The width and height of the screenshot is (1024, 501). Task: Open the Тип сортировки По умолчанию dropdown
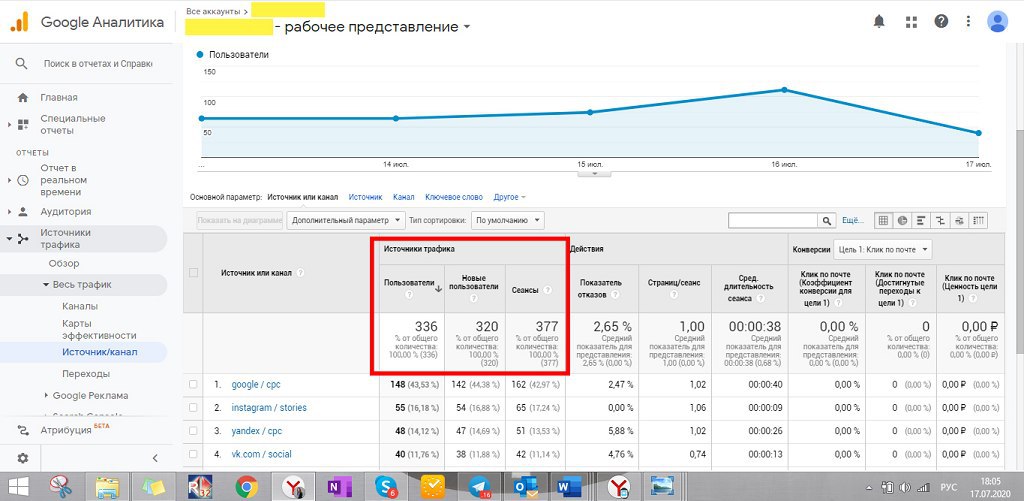point(507,221)
